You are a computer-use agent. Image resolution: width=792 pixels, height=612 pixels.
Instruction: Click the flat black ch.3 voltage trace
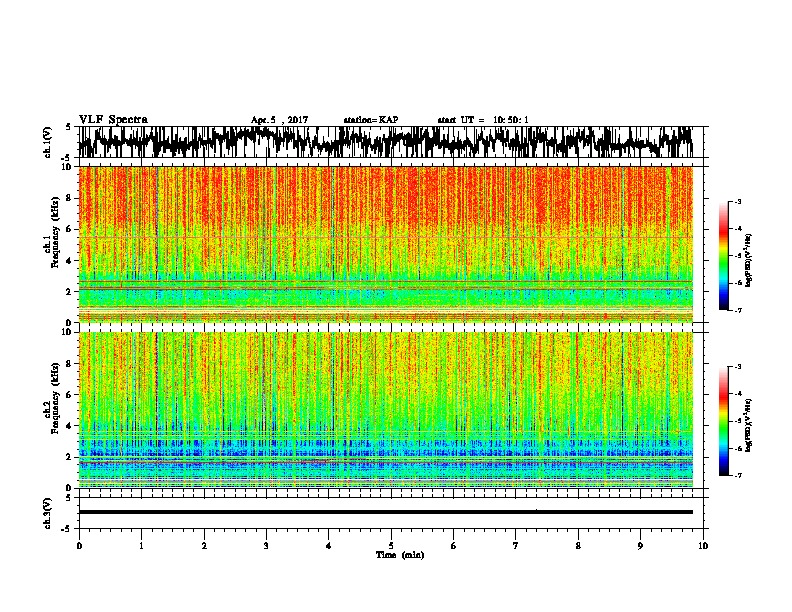click(x=385, y=512)
